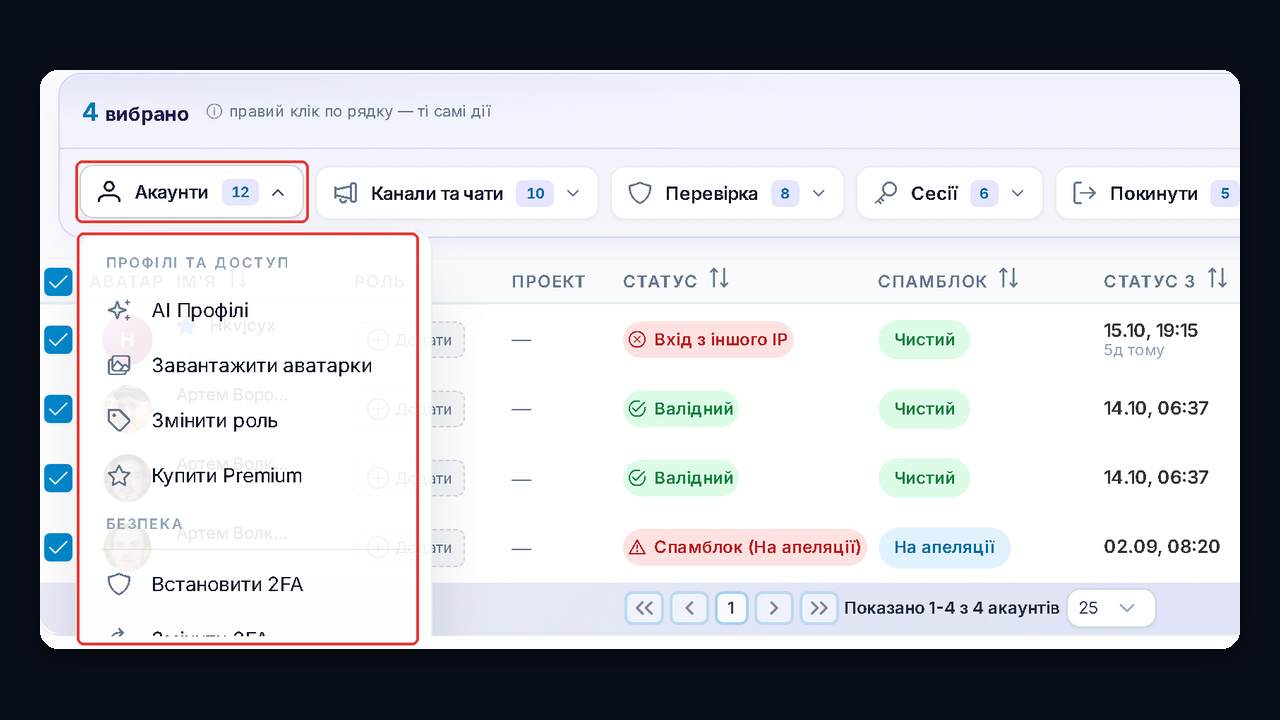The image size is (1280, 720).
Task: Click the date 02.09, 08:20
Action: pyautogui.click(x=1162, y=547)
